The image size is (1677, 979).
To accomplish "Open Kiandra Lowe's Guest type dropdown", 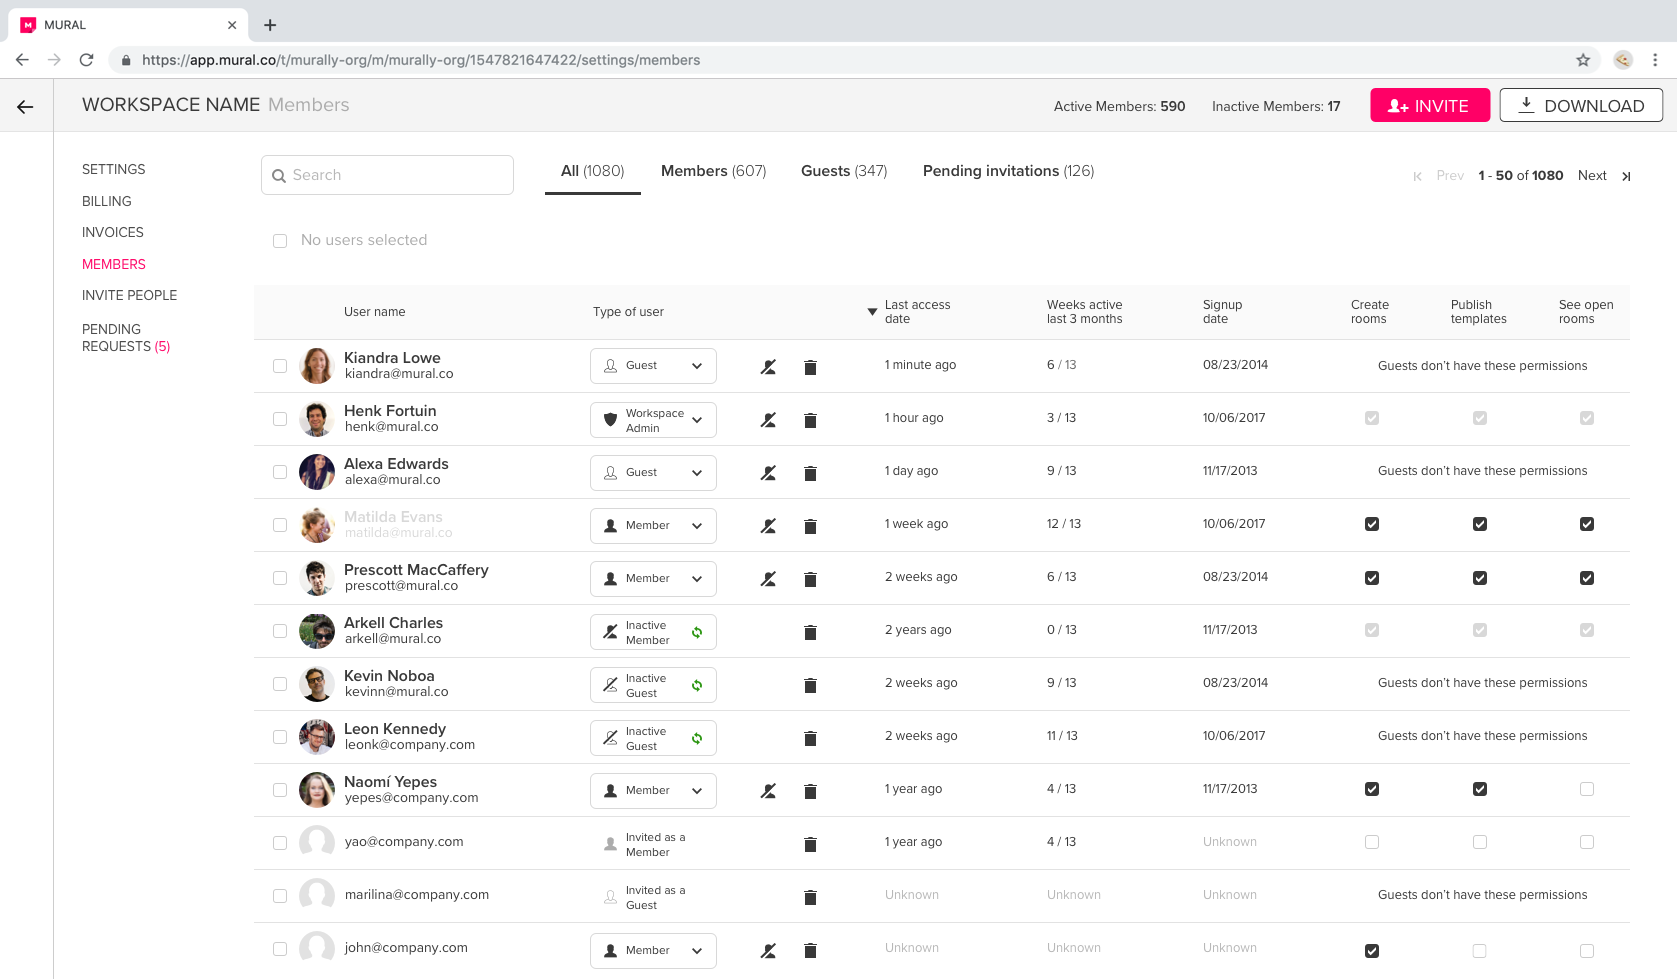I will tap(653, 366).
